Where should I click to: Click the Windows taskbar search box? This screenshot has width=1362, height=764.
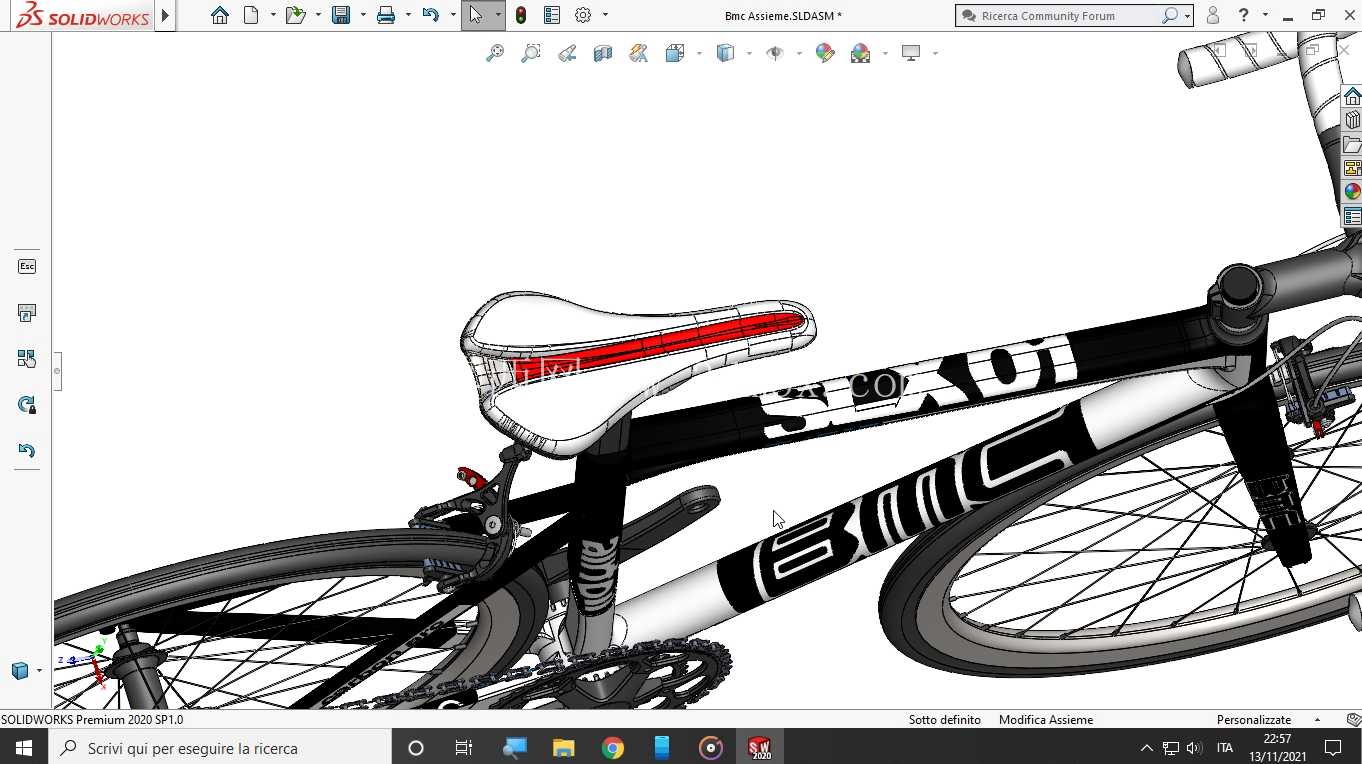click(220, 747)
